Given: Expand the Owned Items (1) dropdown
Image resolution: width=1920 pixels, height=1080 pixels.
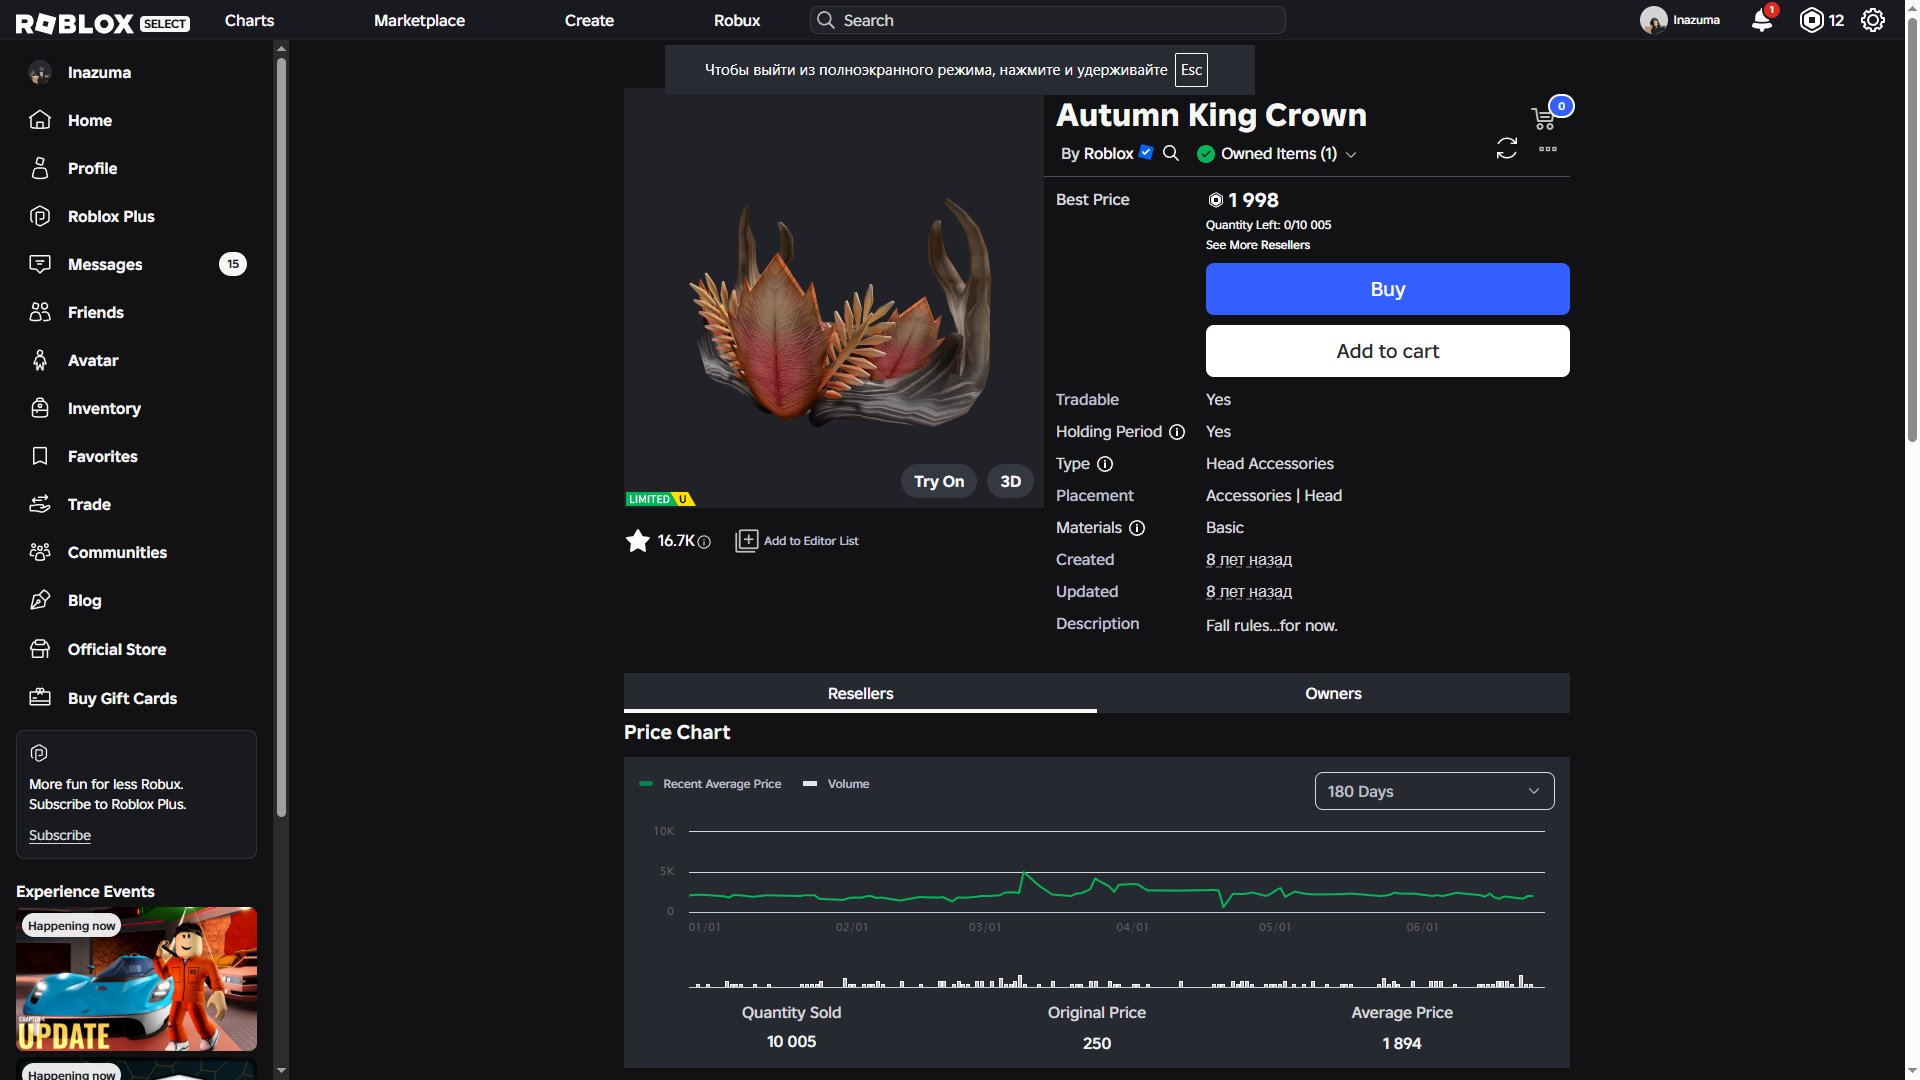Looking at the screenshot, I should coord(1277,153).
